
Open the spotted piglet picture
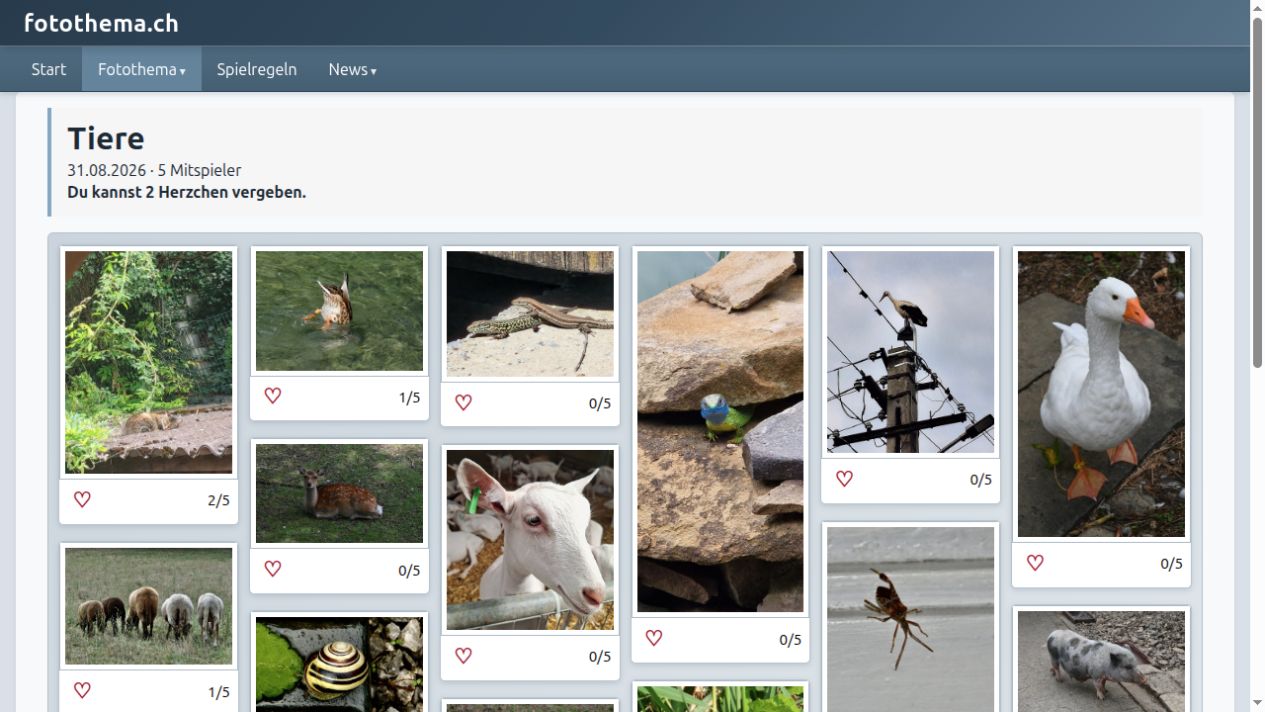point(1101,661)
